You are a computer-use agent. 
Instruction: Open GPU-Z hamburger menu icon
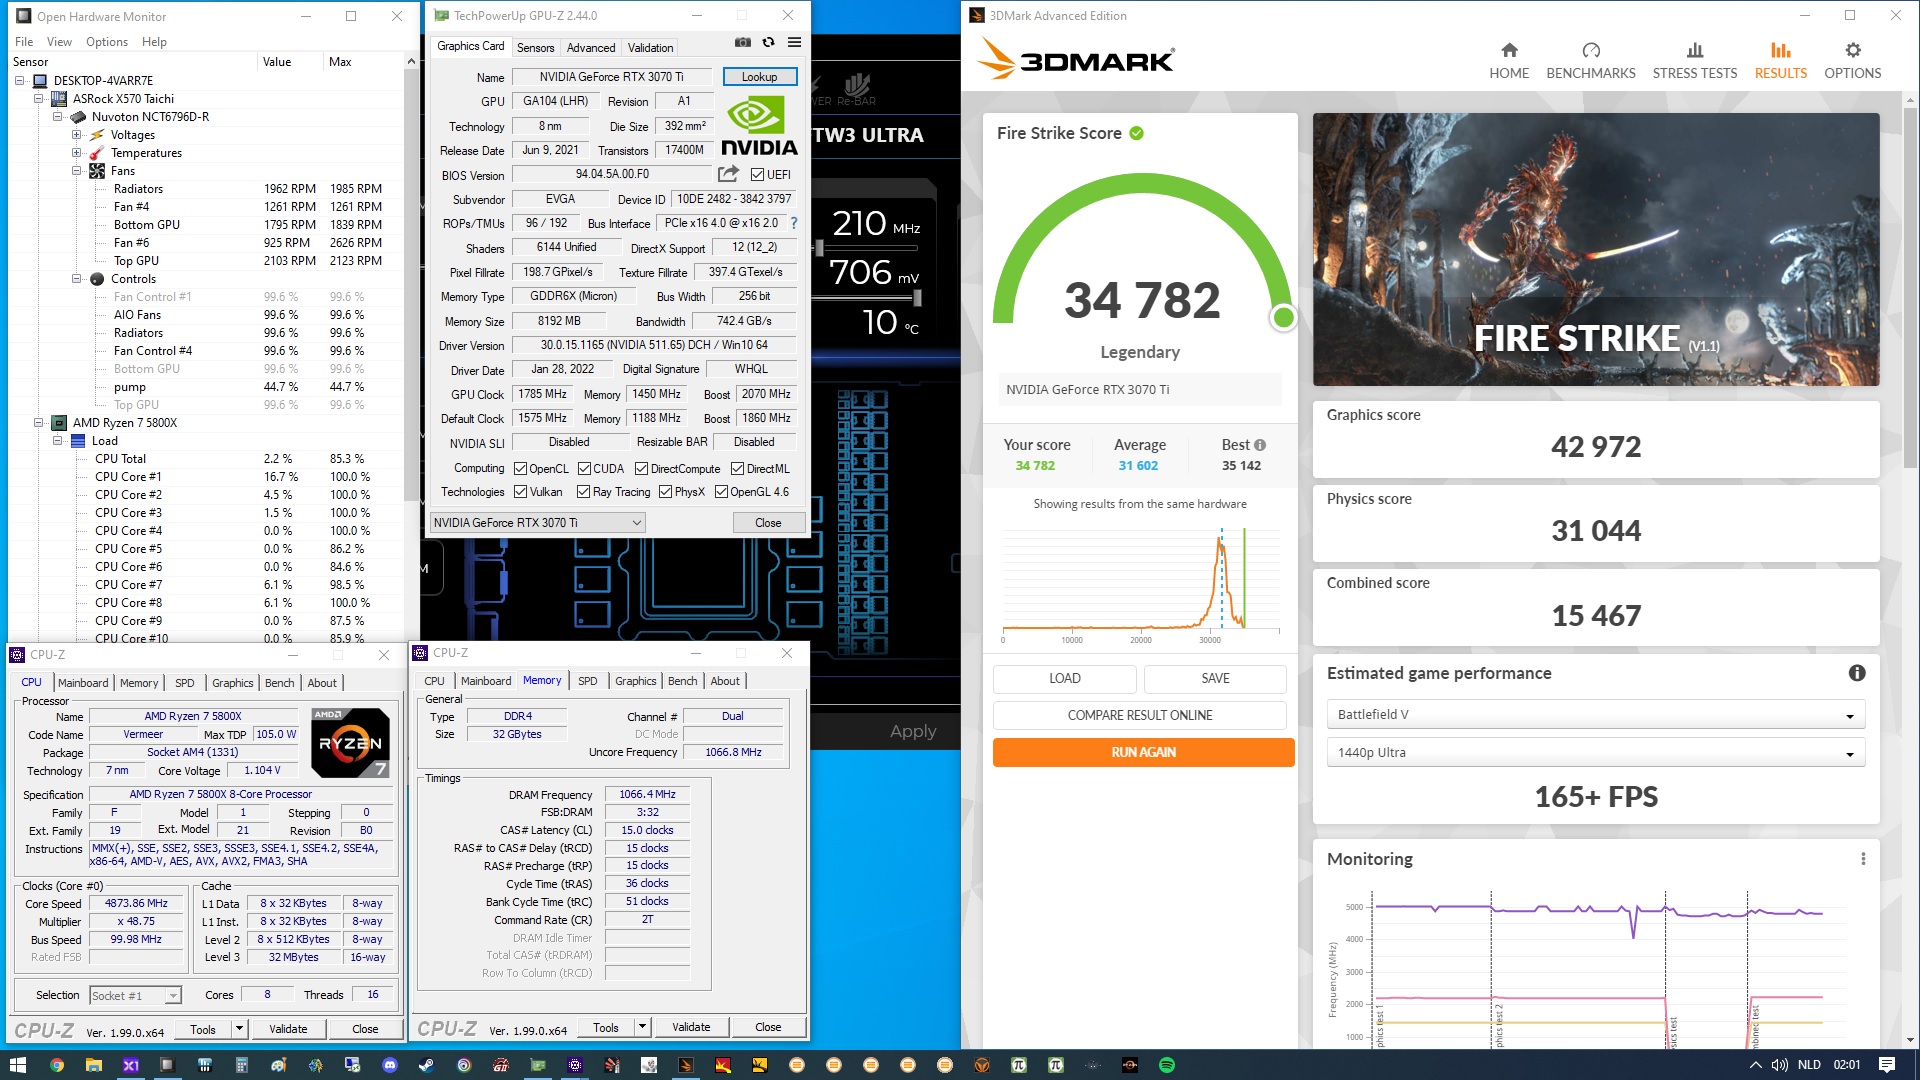point(794,43)
